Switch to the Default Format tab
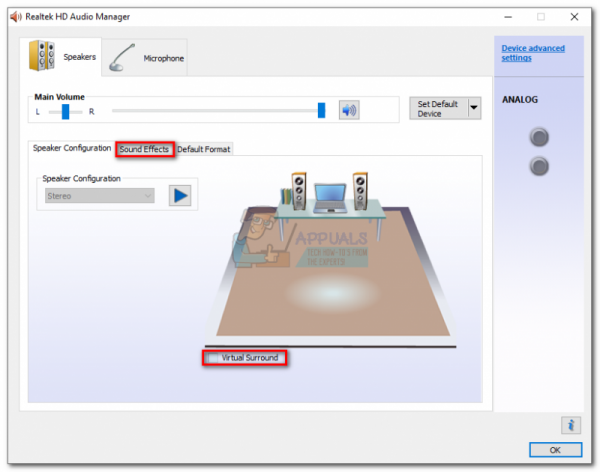The width and height of the screenshot is (600, 472). click(x=204, y=149)
